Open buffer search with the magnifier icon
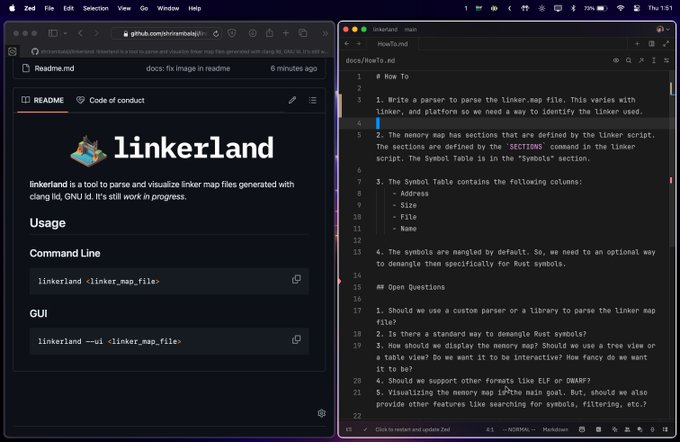 point(628,60)
